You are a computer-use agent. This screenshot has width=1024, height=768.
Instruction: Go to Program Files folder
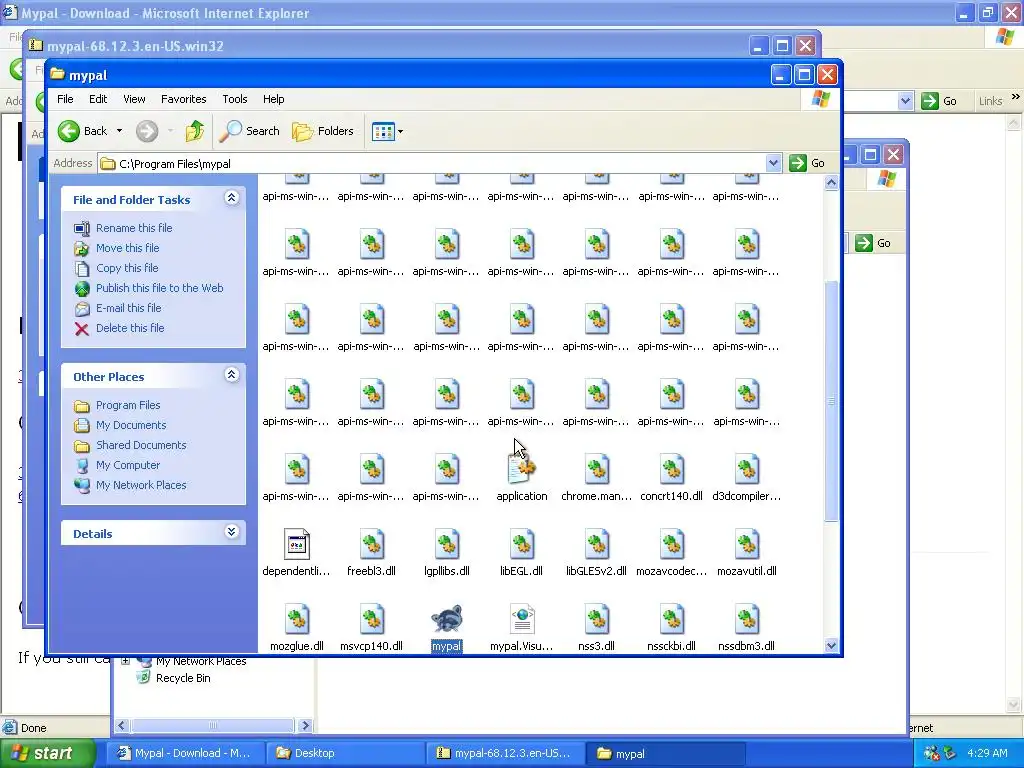point(128,405)
